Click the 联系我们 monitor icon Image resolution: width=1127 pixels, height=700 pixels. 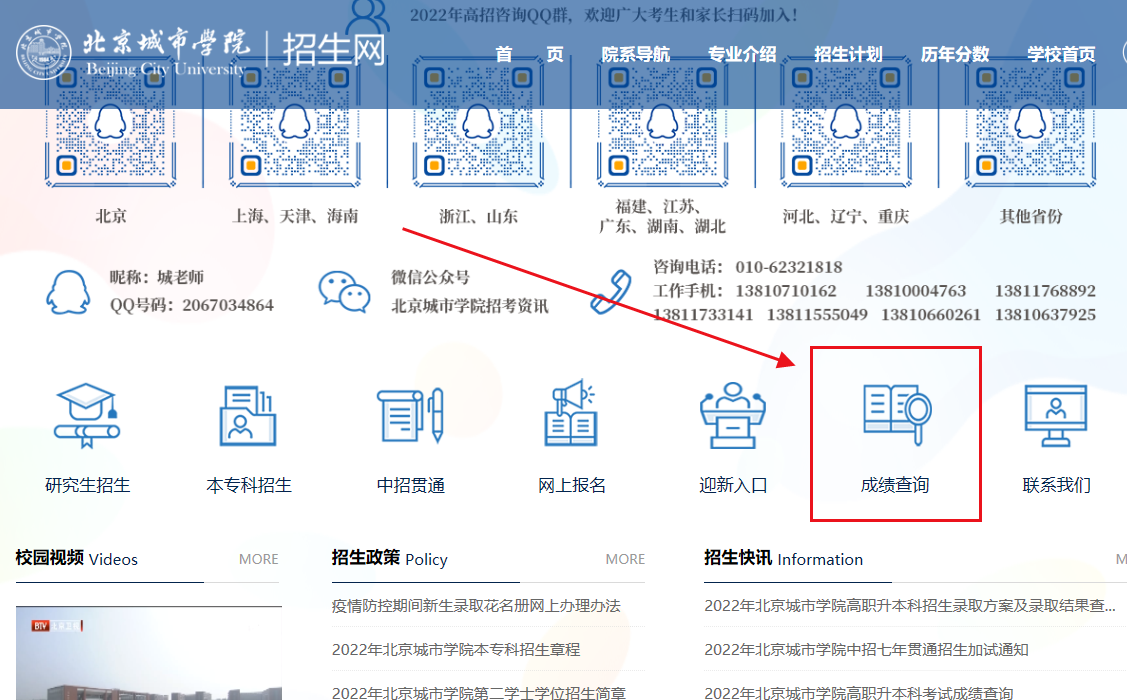point(1055,415)
